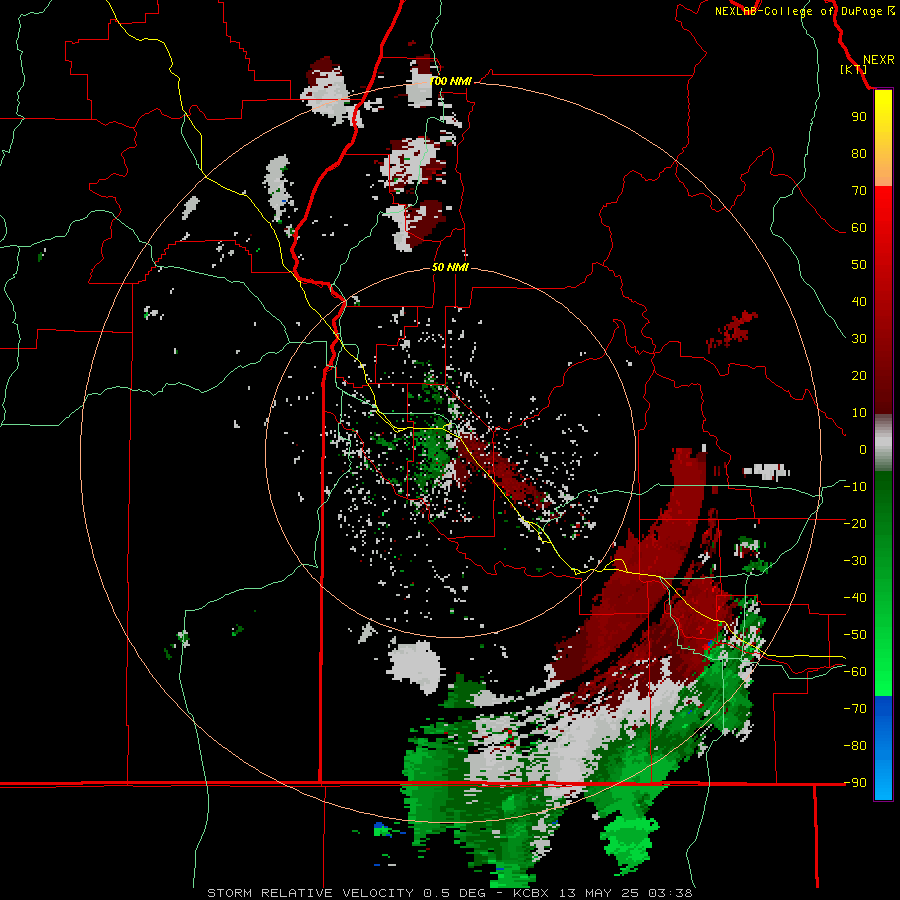This screenshot has height=900, width=900.
Task: Click the positive 10 scale label
Action: click(x=859, y=413)
